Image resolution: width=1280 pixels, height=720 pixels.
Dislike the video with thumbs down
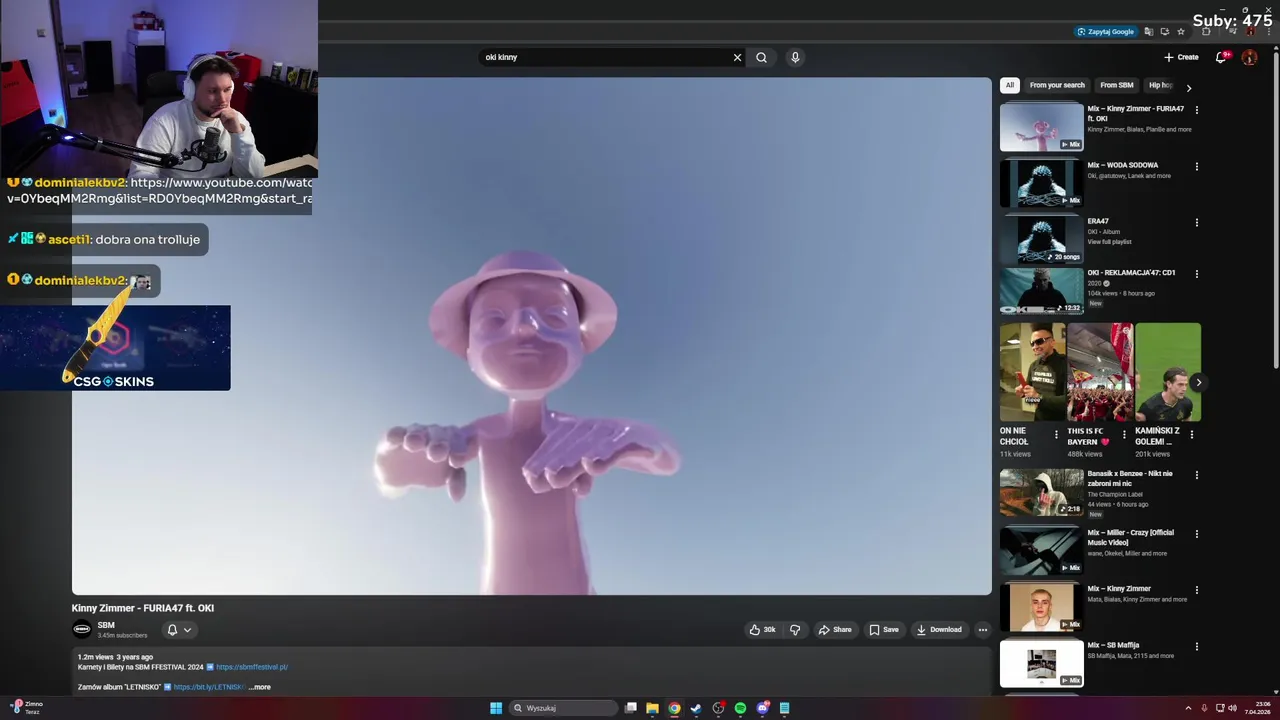click(795, 630)
